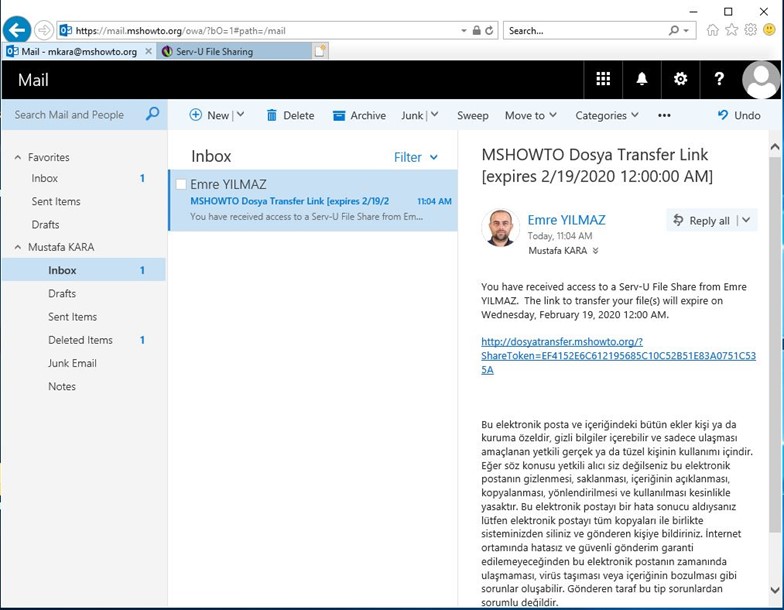The height and width of the screenshot is (610, 784).
Task: Open the Move to dropdown
Action: point(530,116)
